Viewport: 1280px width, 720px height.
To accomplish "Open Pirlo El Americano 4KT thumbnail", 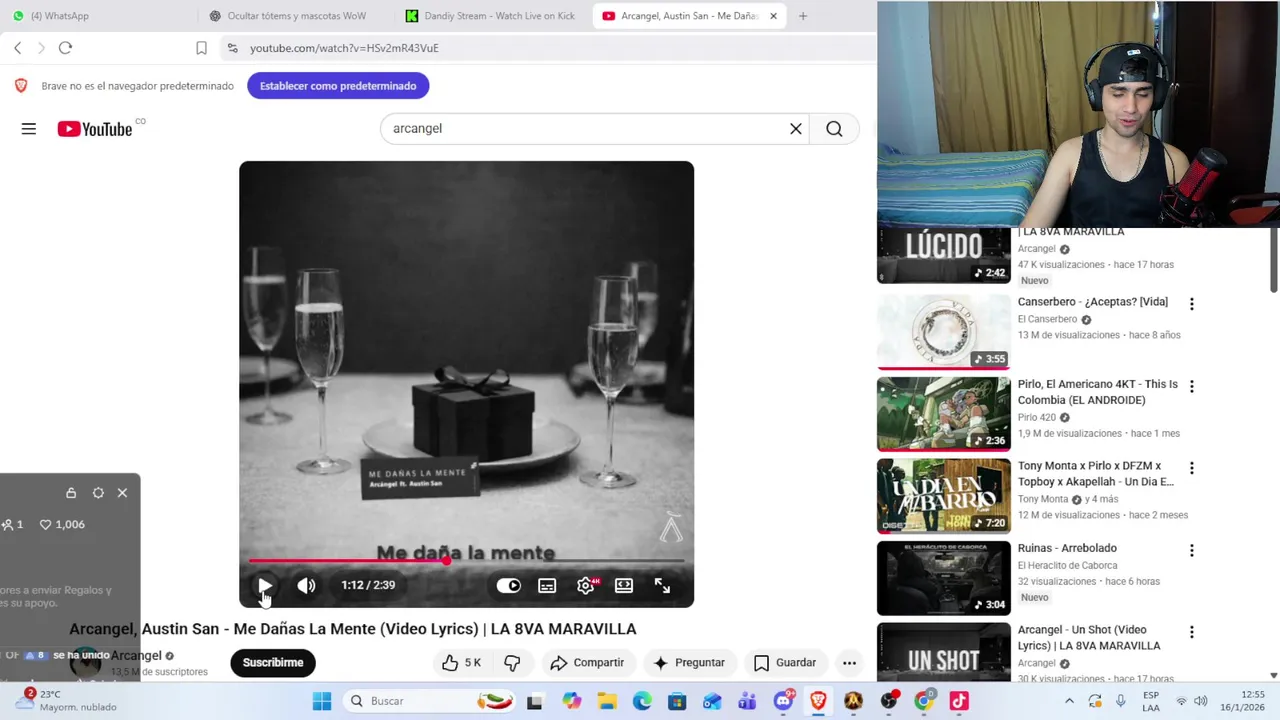I will [x=944, y=414].
